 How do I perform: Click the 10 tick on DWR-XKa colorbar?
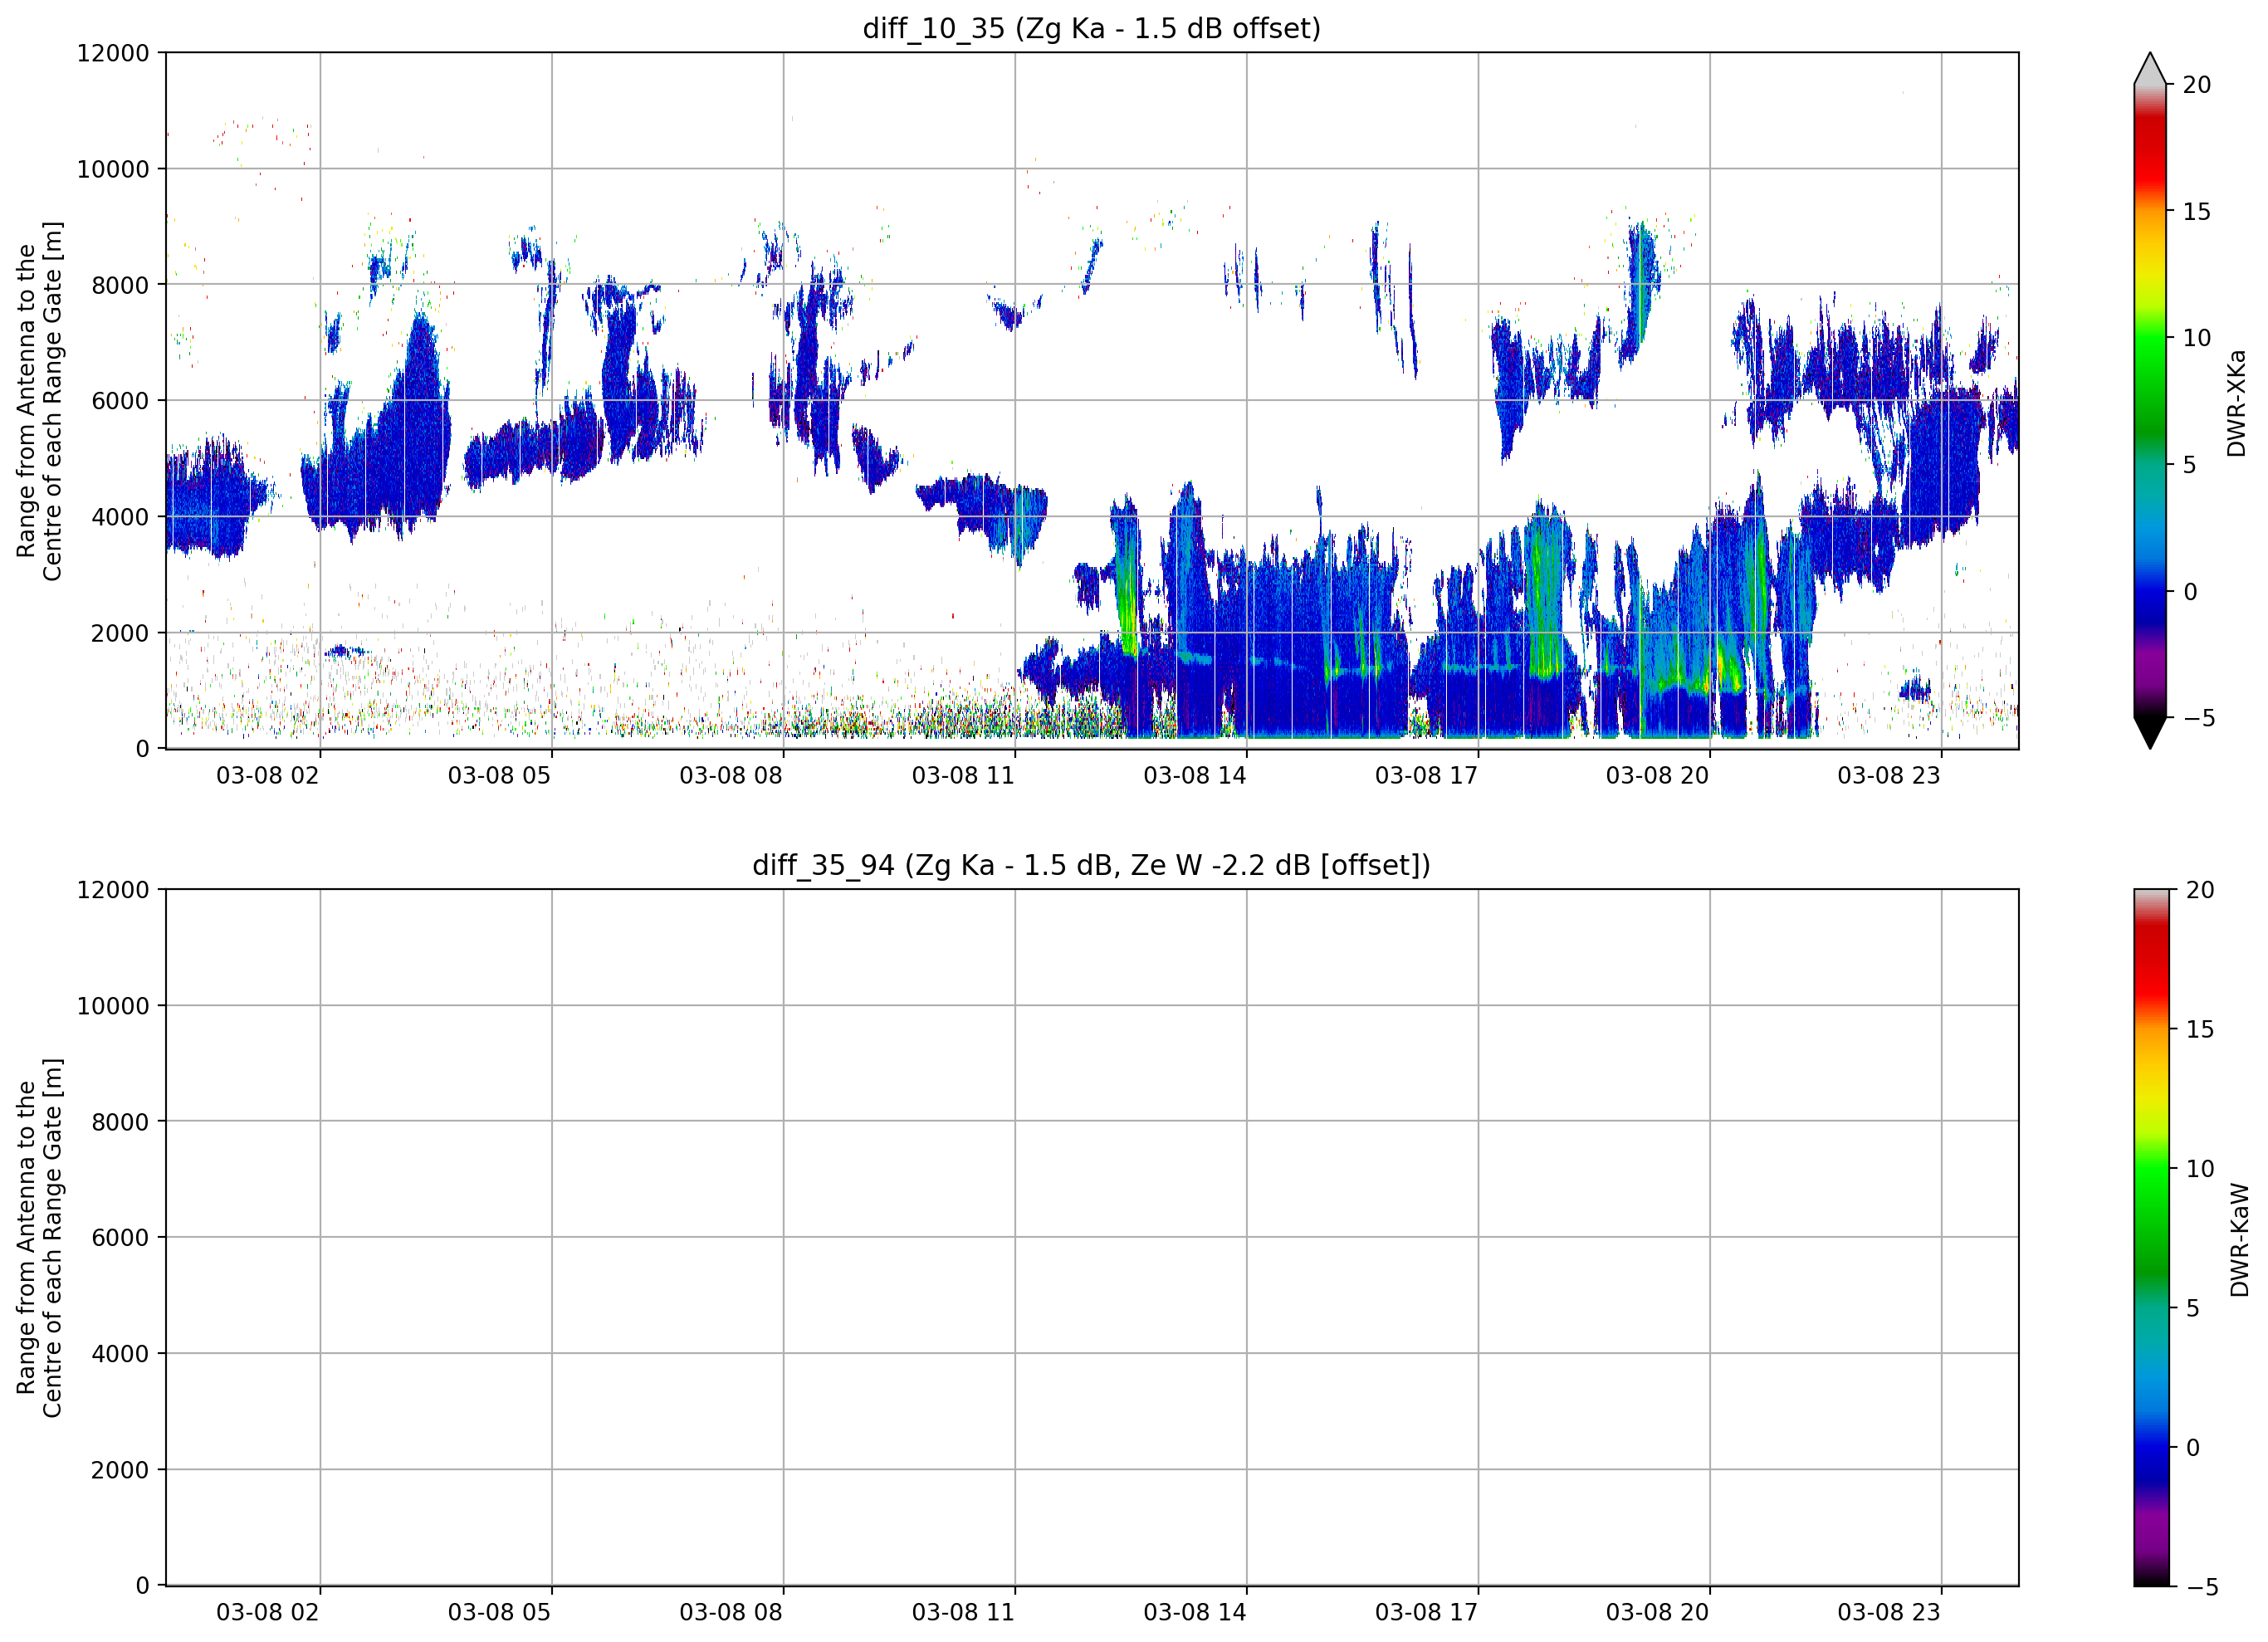tap(2196, 338)
